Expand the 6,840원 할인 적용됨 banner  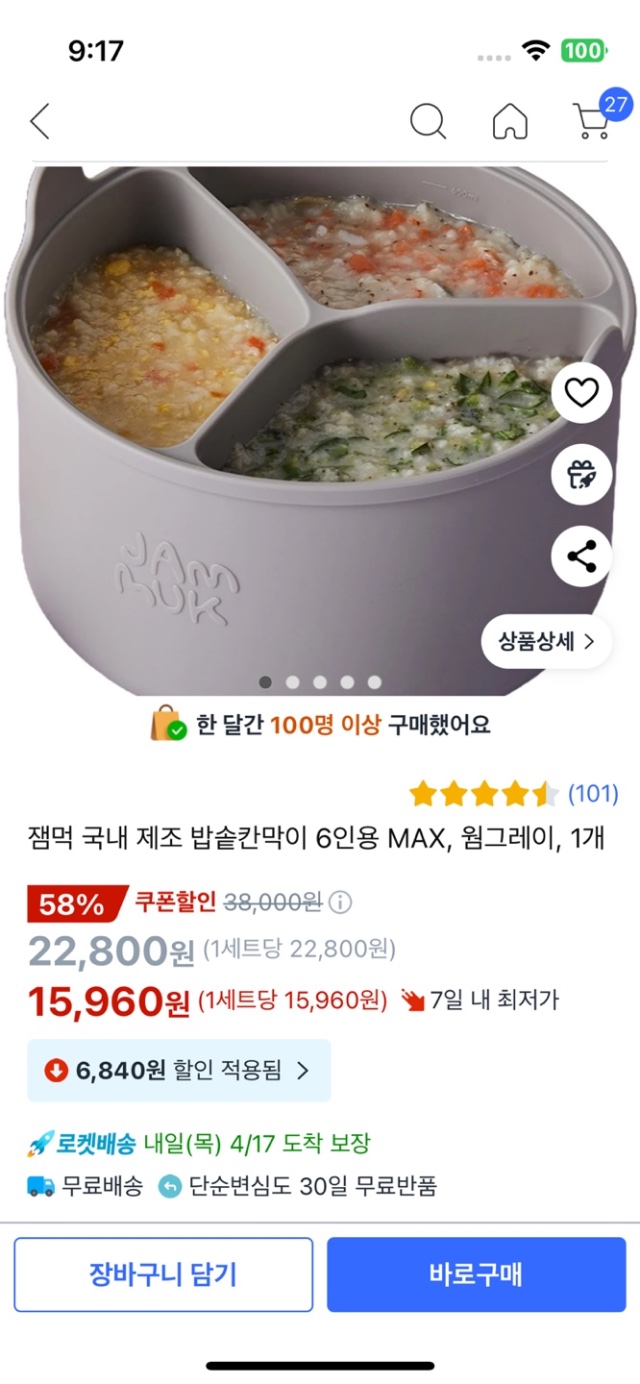[178, 1070]
